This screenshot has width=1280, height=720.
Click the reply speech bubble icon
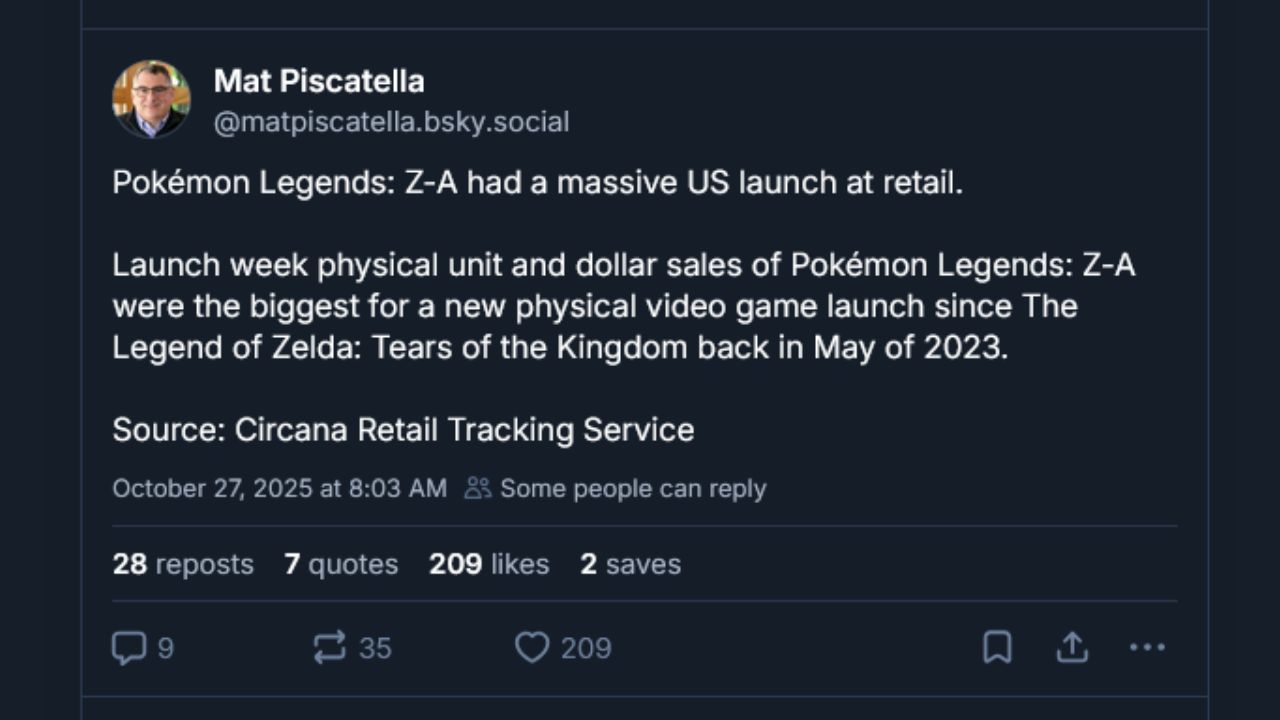click(x=129, y=648)
